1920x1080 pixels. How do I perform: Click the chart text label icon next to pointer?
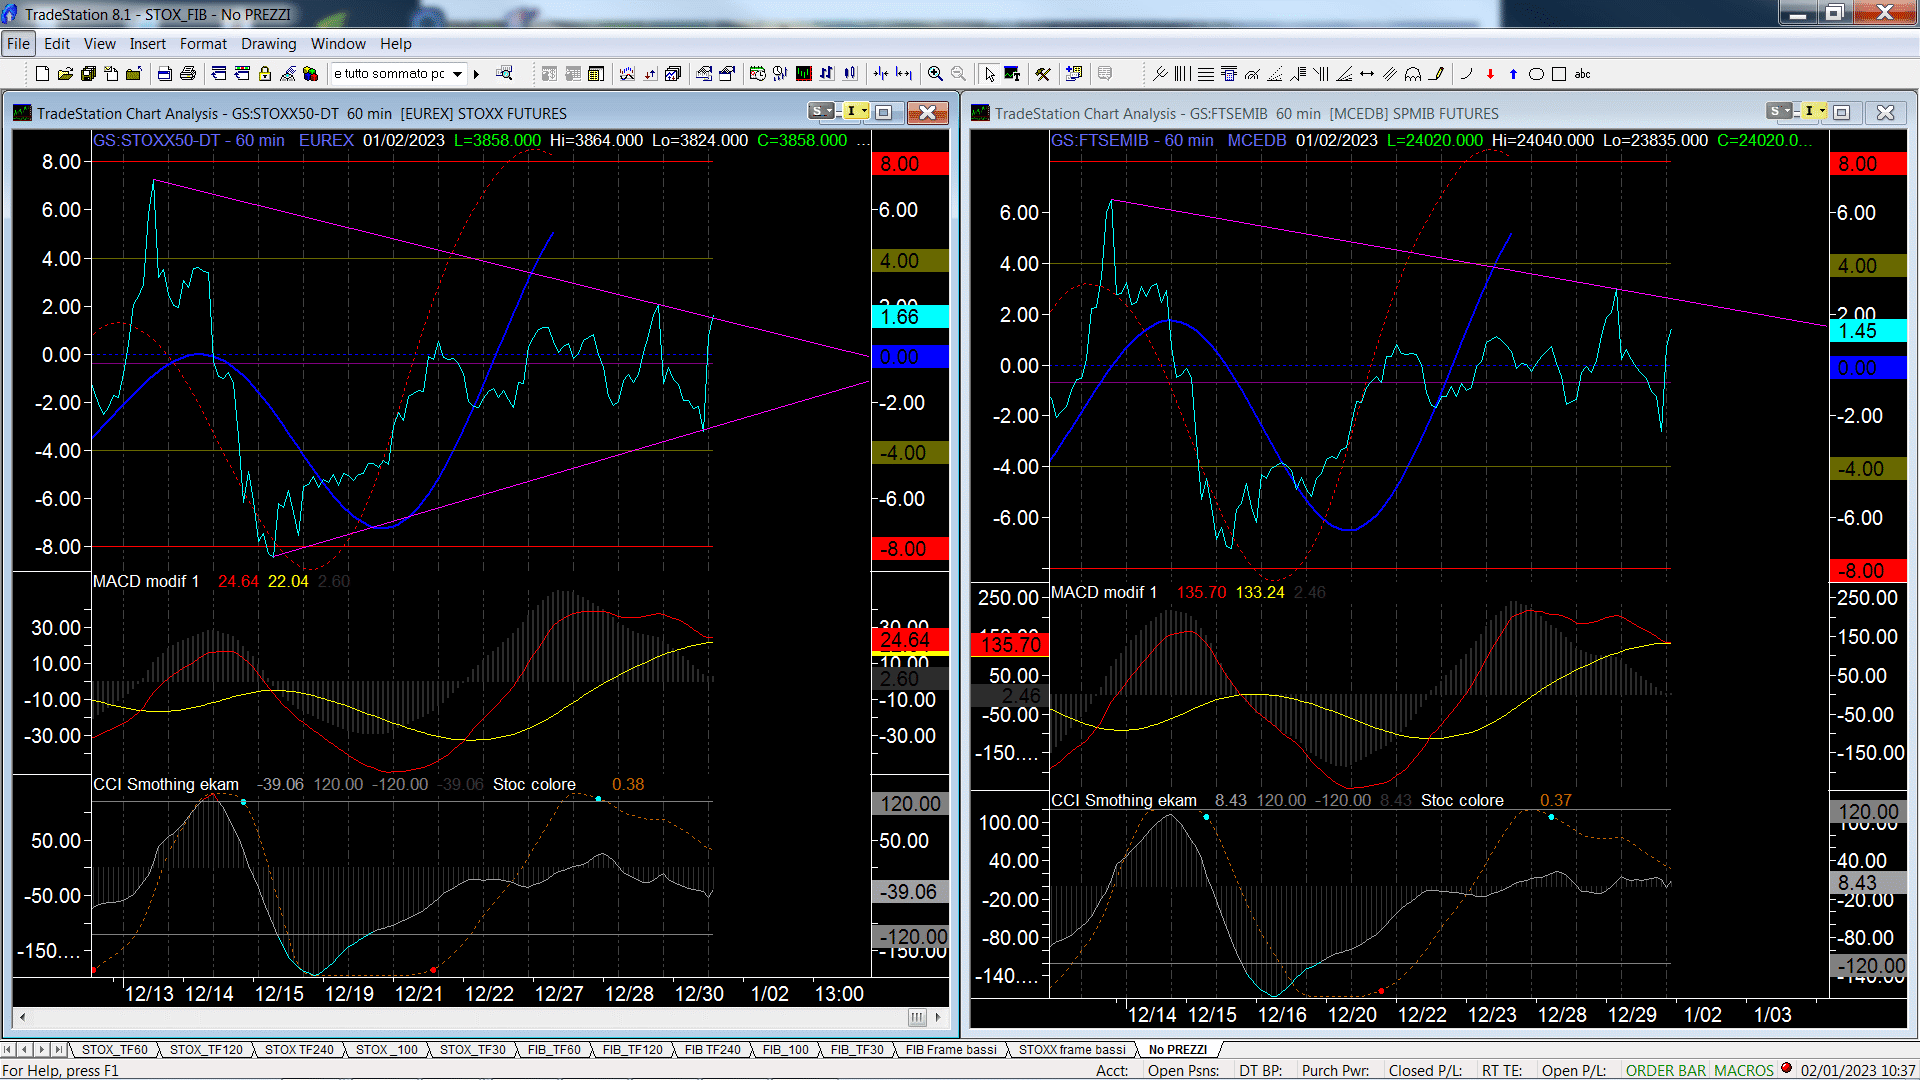(x=1012, y=74)
